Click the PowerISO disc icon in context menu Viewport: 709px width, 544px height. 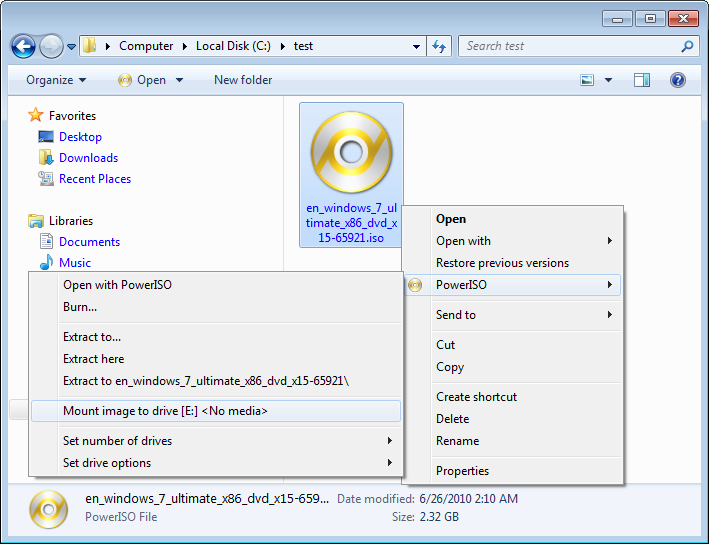[415, 285]
